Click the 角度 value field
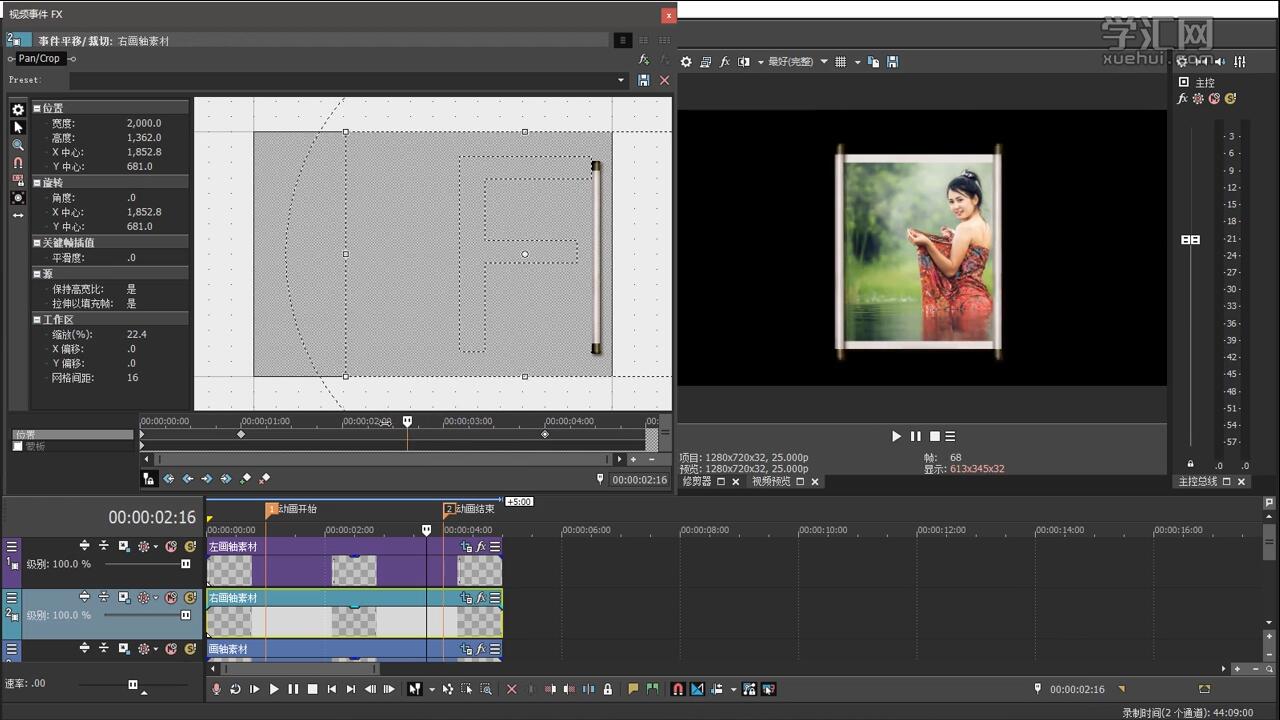 click(x=132, y=198)
